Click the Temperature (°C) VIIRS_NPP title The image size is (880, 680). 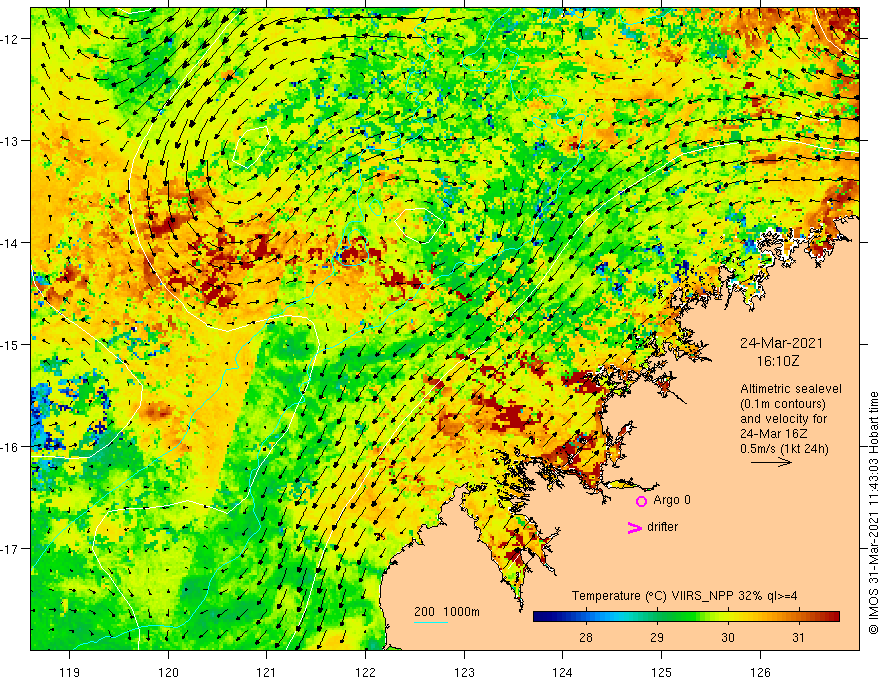click(x=684, y=596)
